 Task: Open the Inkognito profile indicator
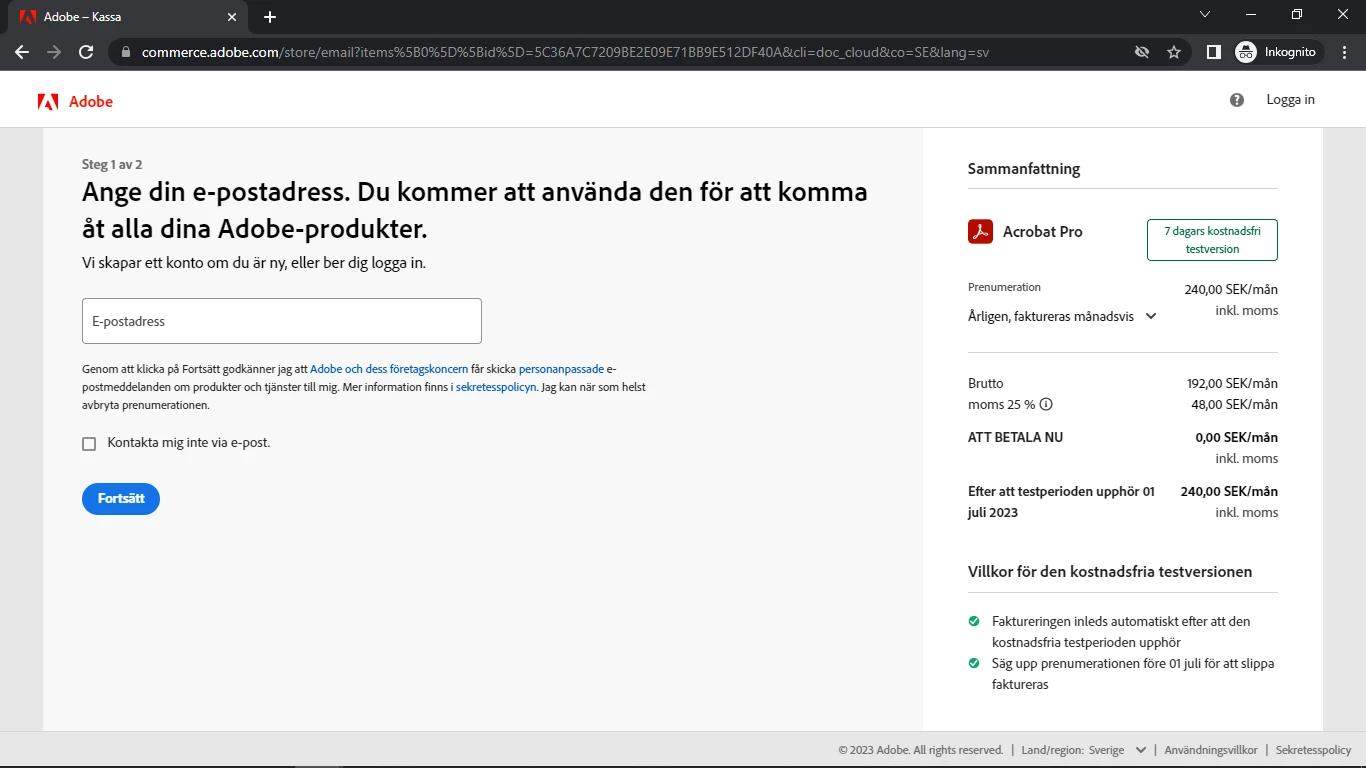point(1279,52)
